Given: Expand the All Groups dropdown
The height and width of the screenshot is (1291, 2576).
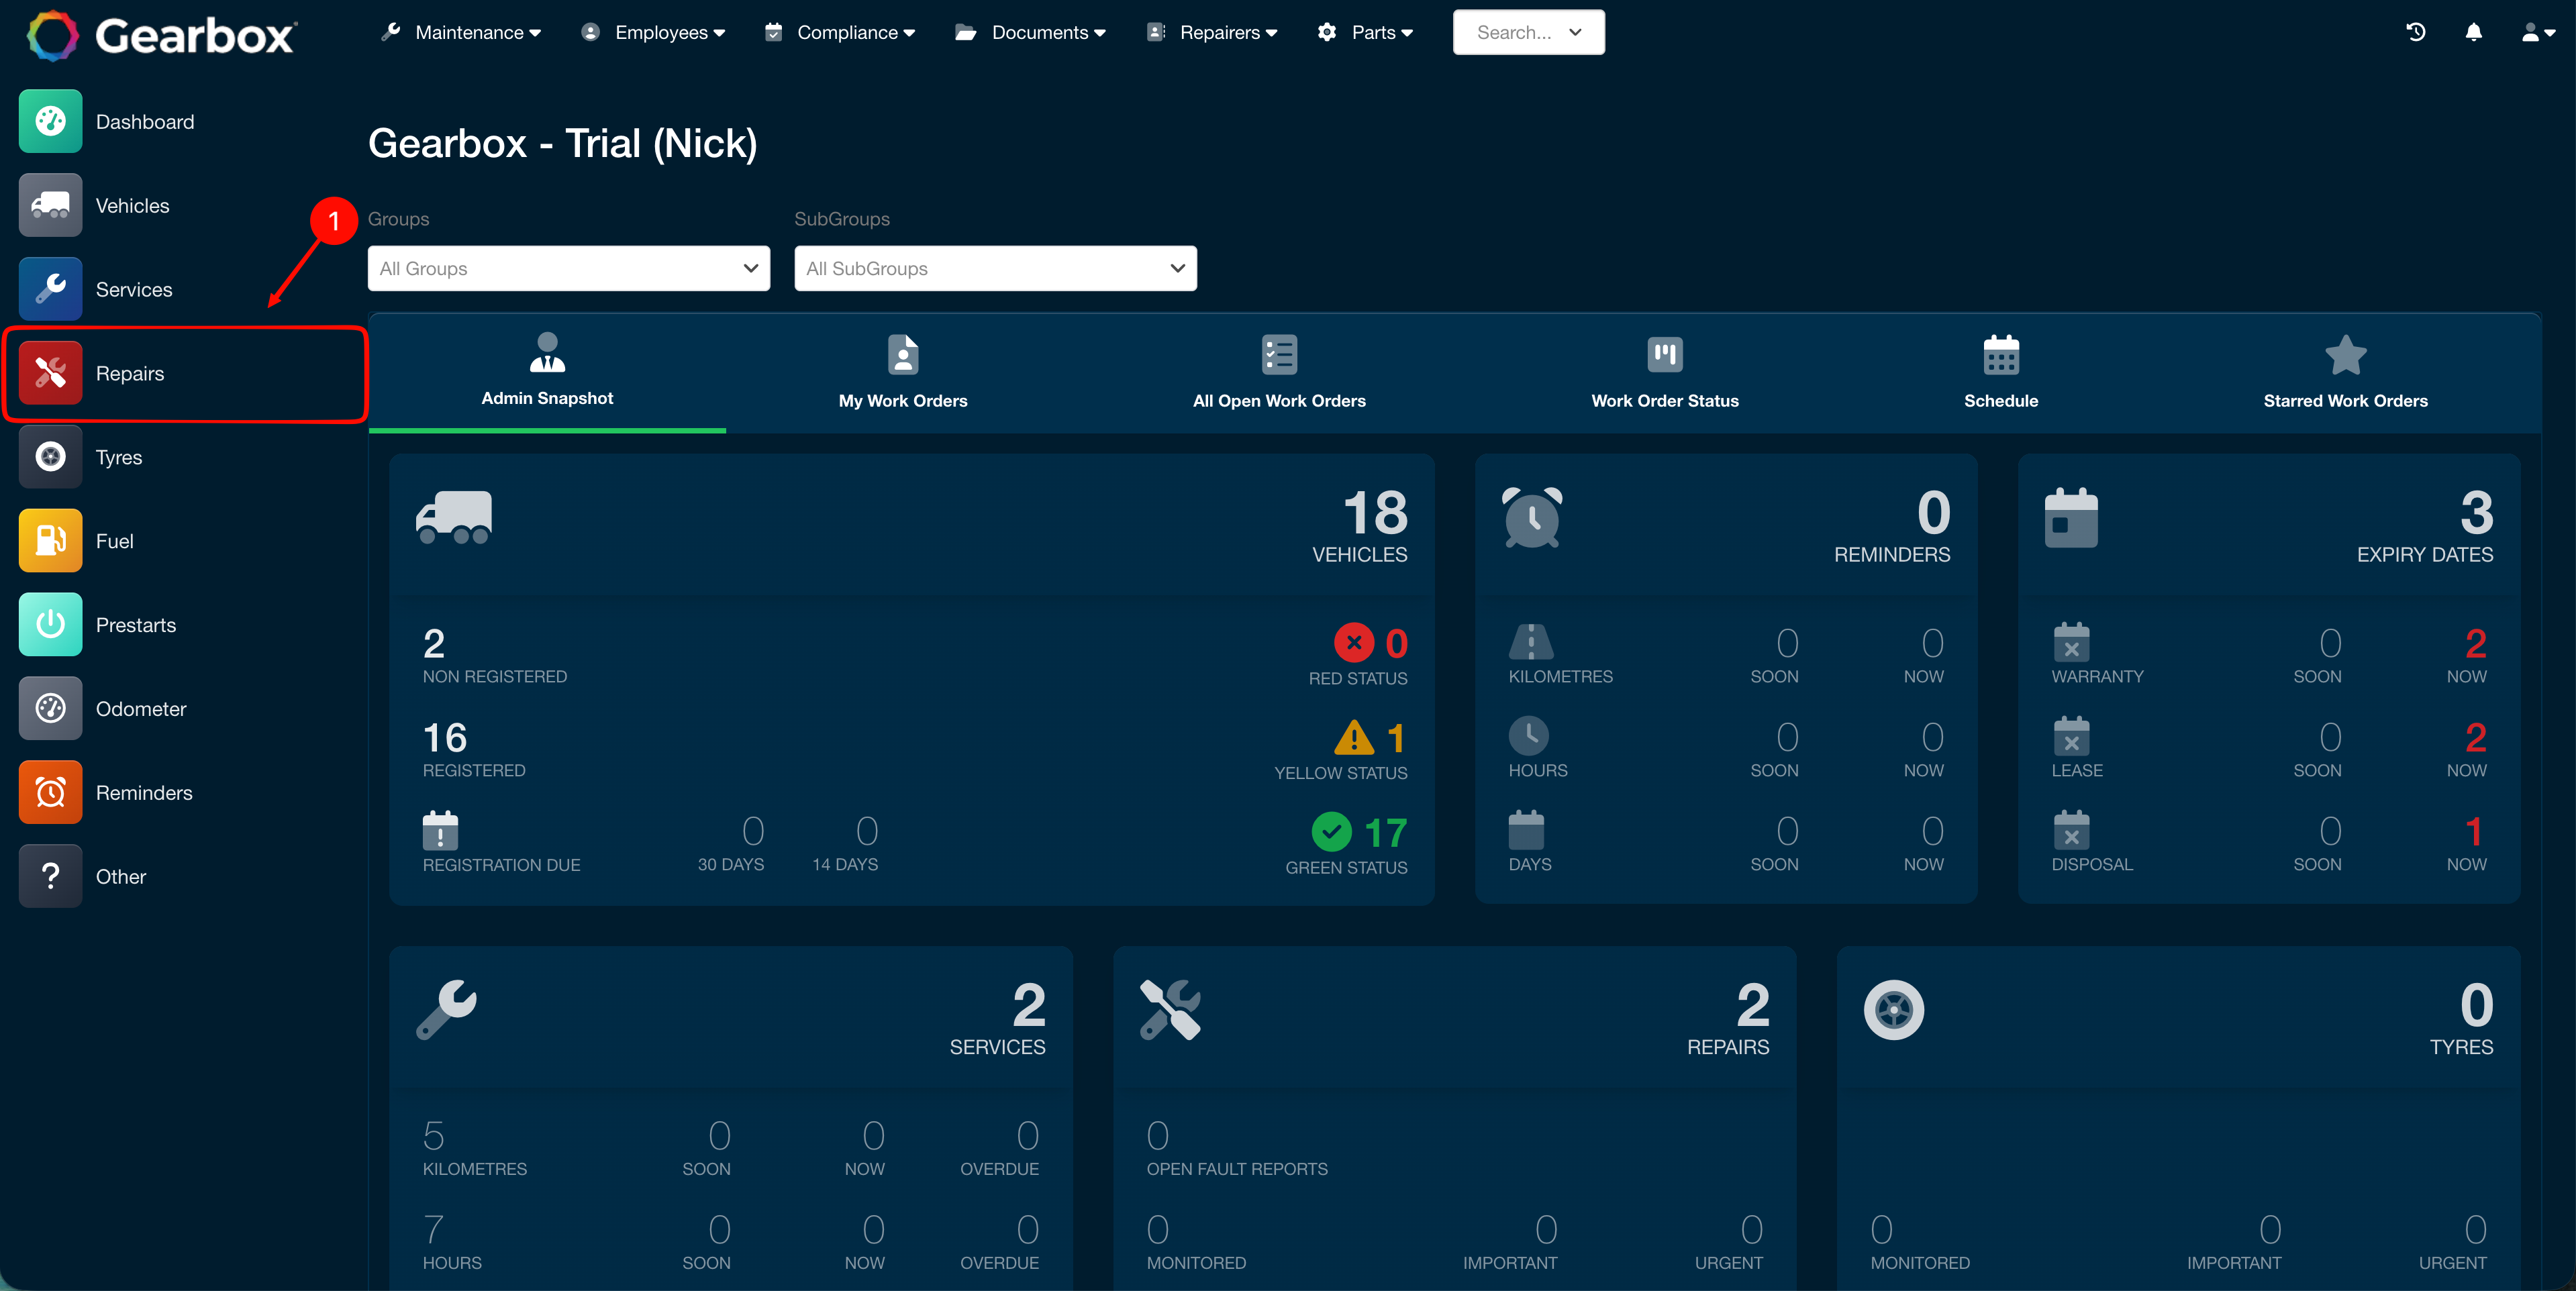Looking at the screenshot, I should point(568,268).
